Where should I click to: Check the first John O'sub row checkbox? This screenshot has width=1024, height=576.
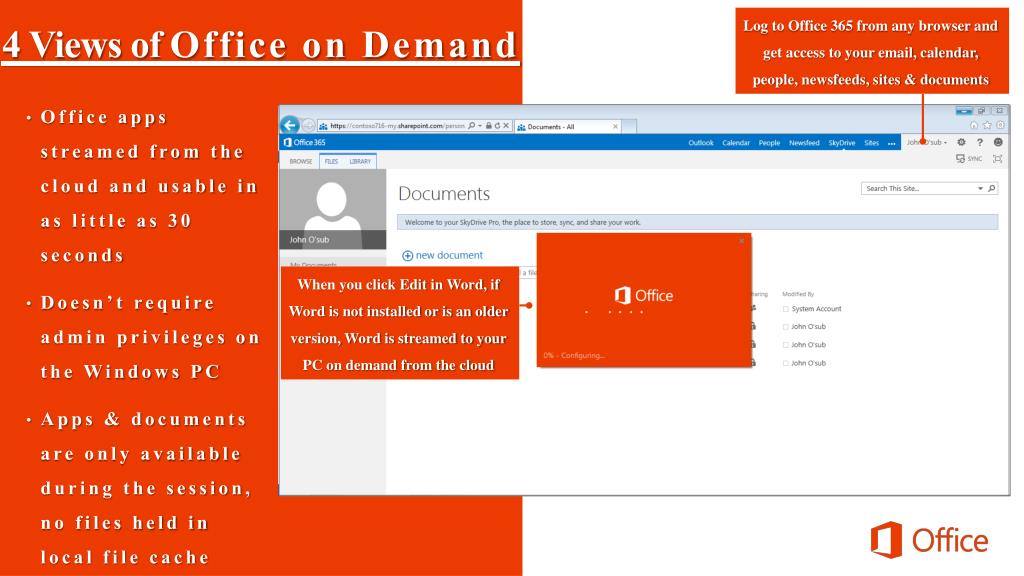[786, 327]
